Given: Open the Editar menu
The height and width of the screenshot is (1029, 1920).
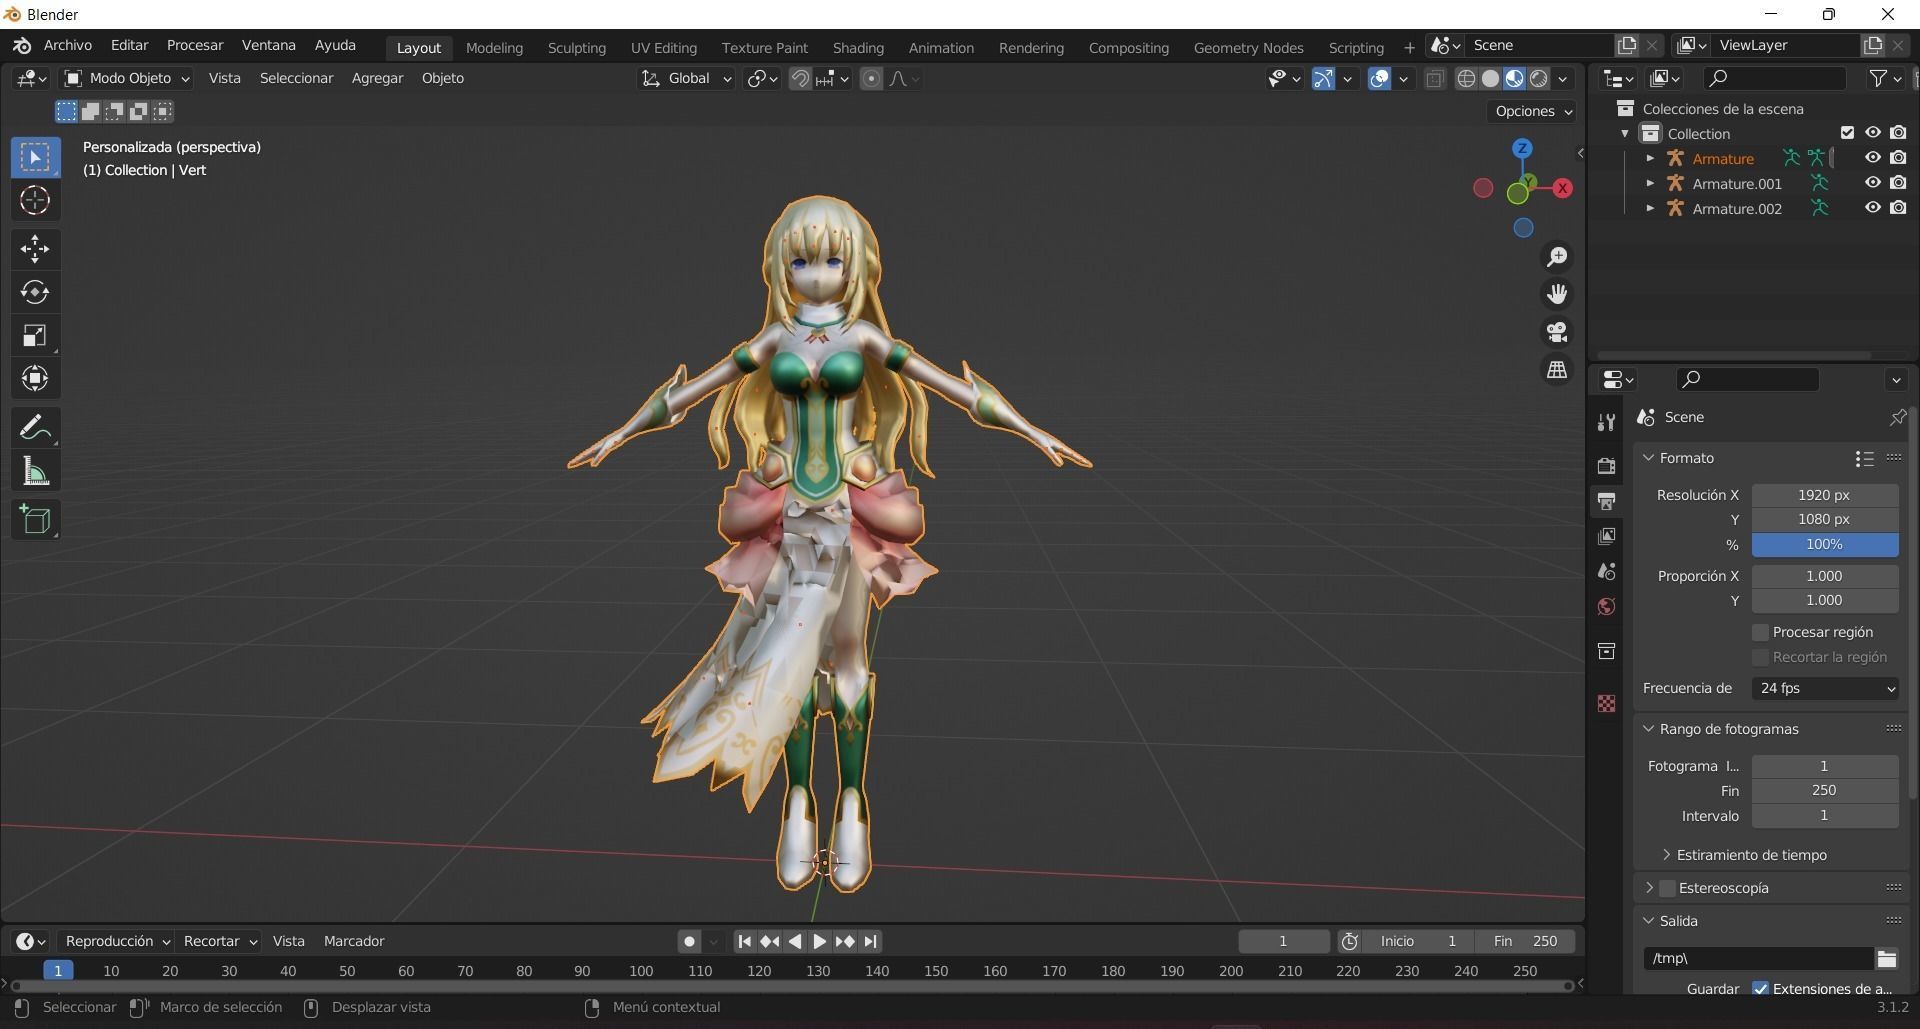Looking at the screenshot, I should point(129,46).
